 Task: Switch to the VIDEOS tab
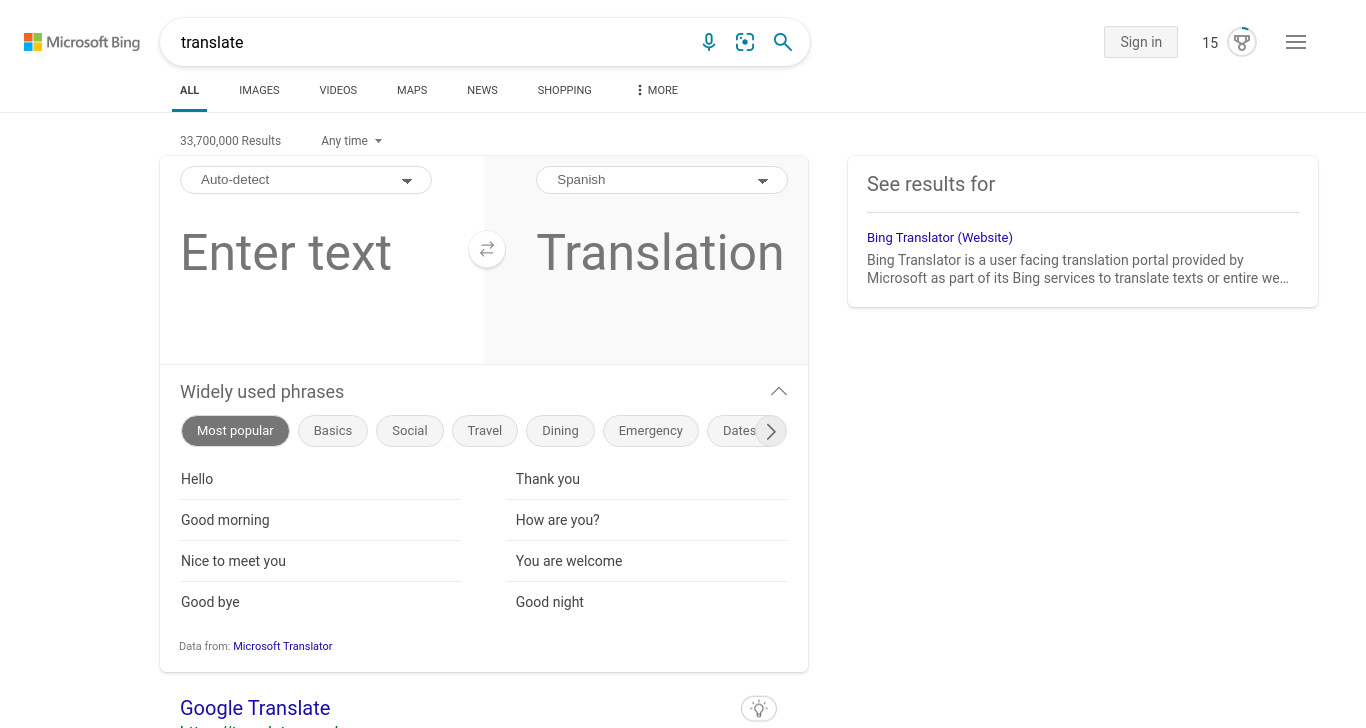338,90
